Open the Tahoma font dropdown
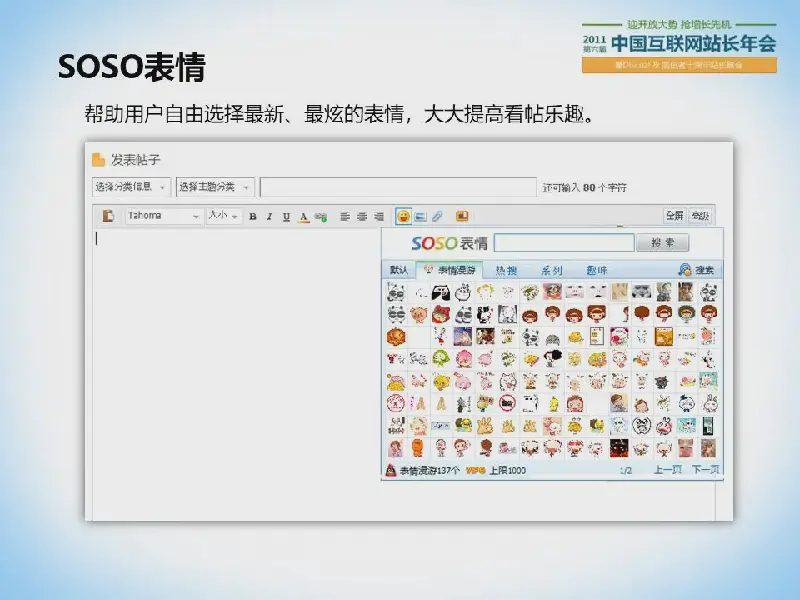This screenshot has height=600, width=800. (164, 216)
